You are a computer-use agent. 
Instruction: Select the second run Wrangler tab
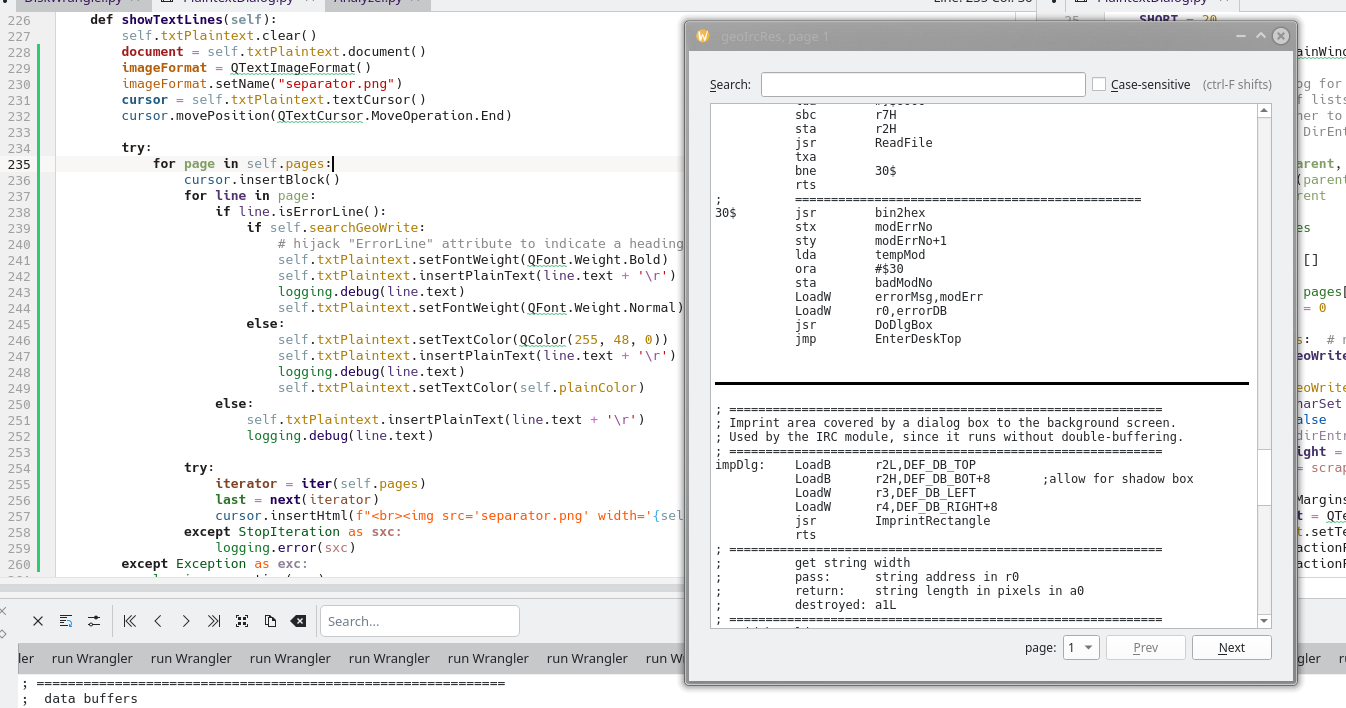point(191,658)
